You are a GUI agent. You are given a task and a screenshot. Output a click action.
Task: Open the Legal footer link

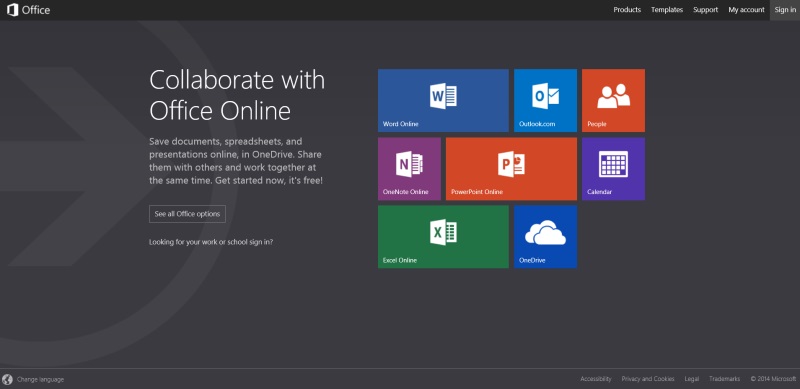[x=692, y=379]
